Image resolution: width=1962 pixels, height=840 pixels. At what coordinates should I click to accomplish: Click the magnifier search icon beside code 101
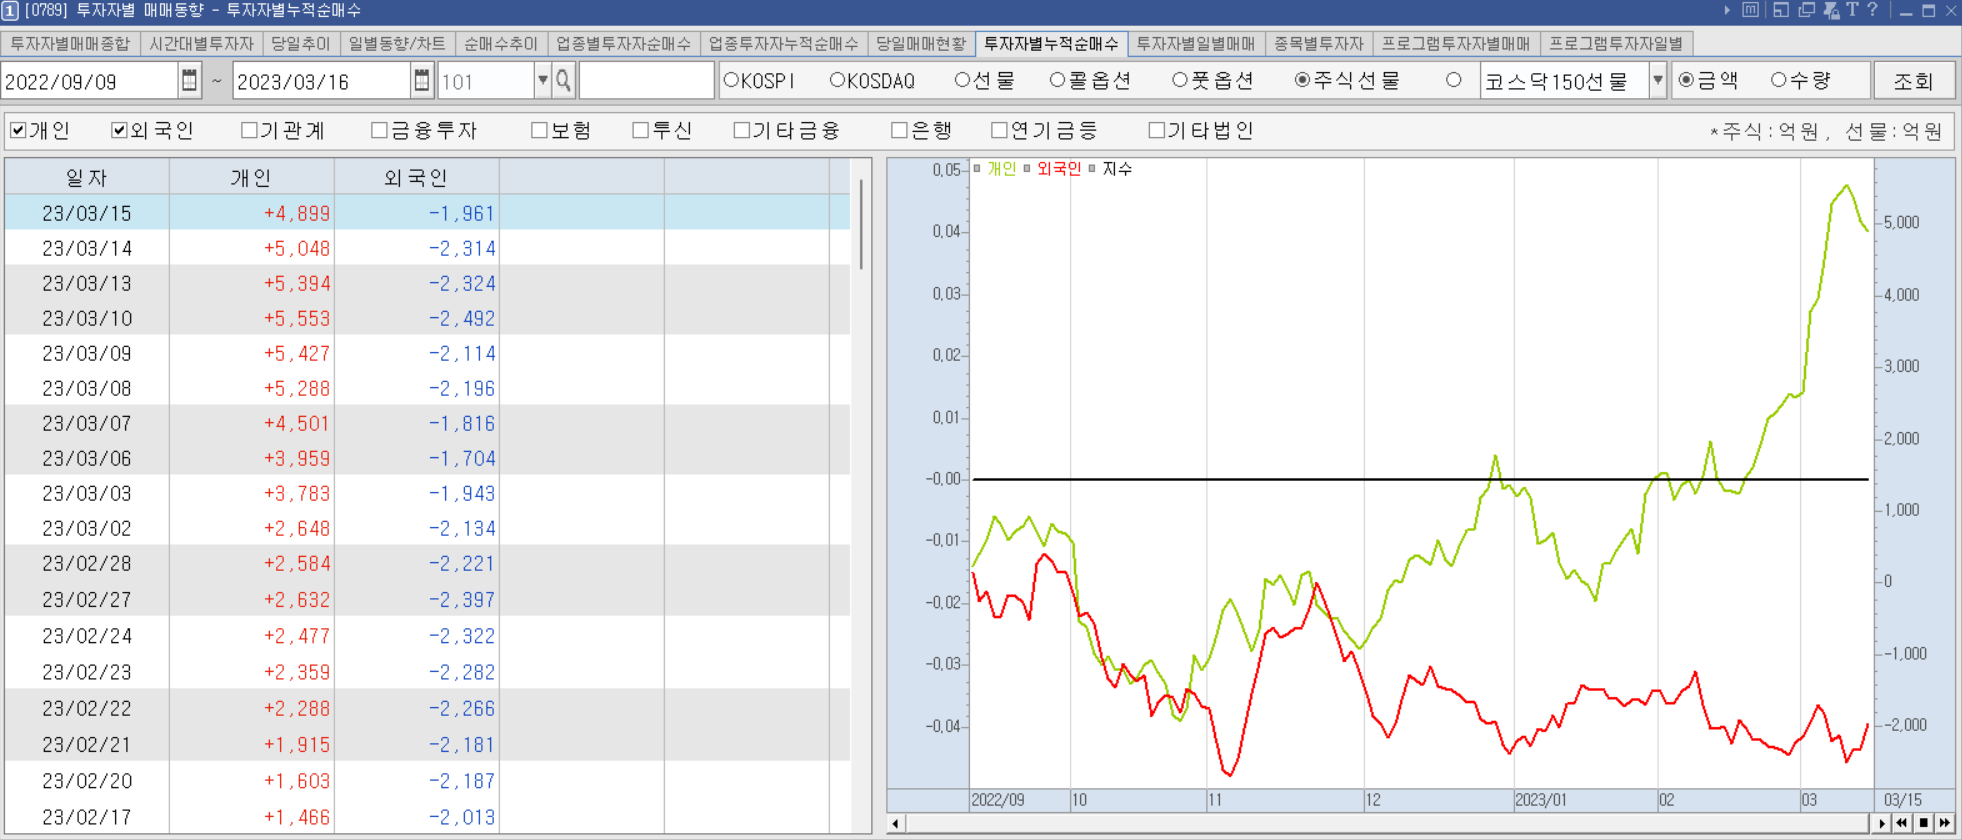tap(563, 81)
